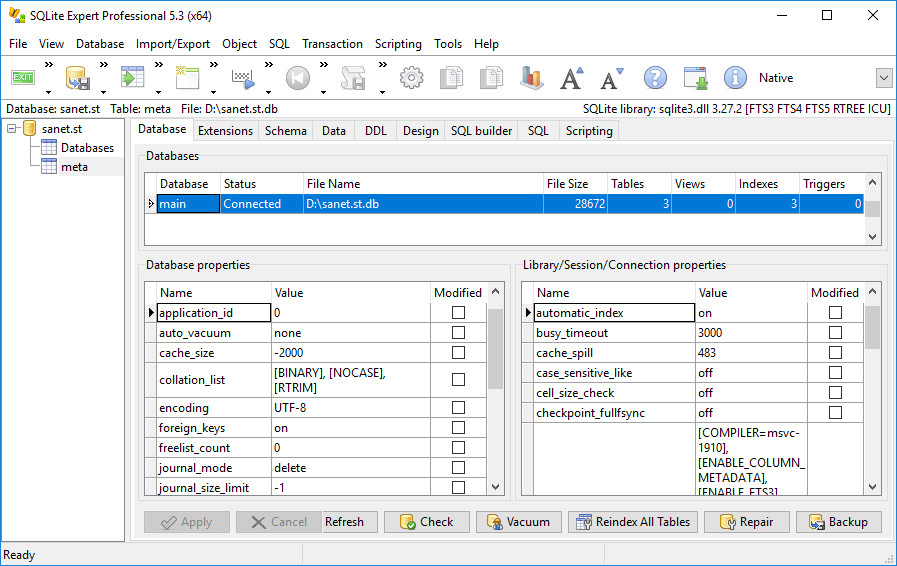
Task: Click the bar chart statistics toolbar icon
Action: [x=531, y=78]
